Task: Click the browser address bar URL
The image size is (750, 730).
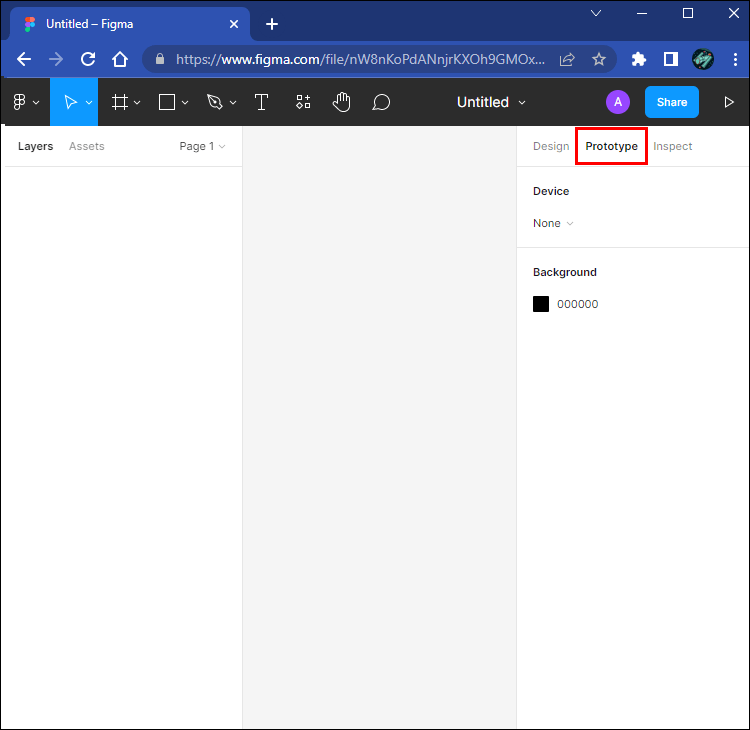Action: coord(360,59)
